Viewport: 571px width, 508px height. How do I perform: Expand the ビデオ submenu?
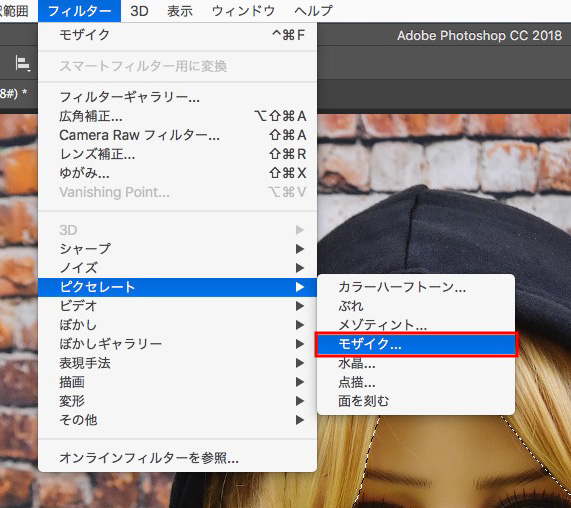[177, 306]
